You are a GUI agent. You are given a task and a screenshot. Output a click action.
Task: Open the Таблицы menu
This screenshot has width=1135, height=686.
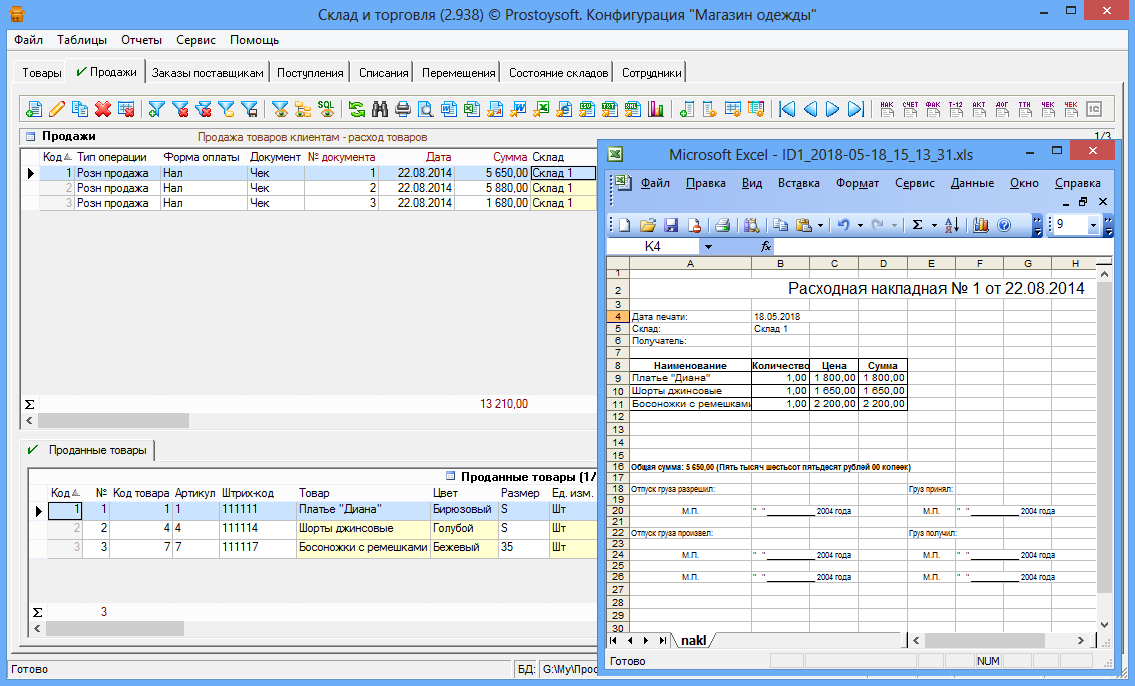(82, 40)
